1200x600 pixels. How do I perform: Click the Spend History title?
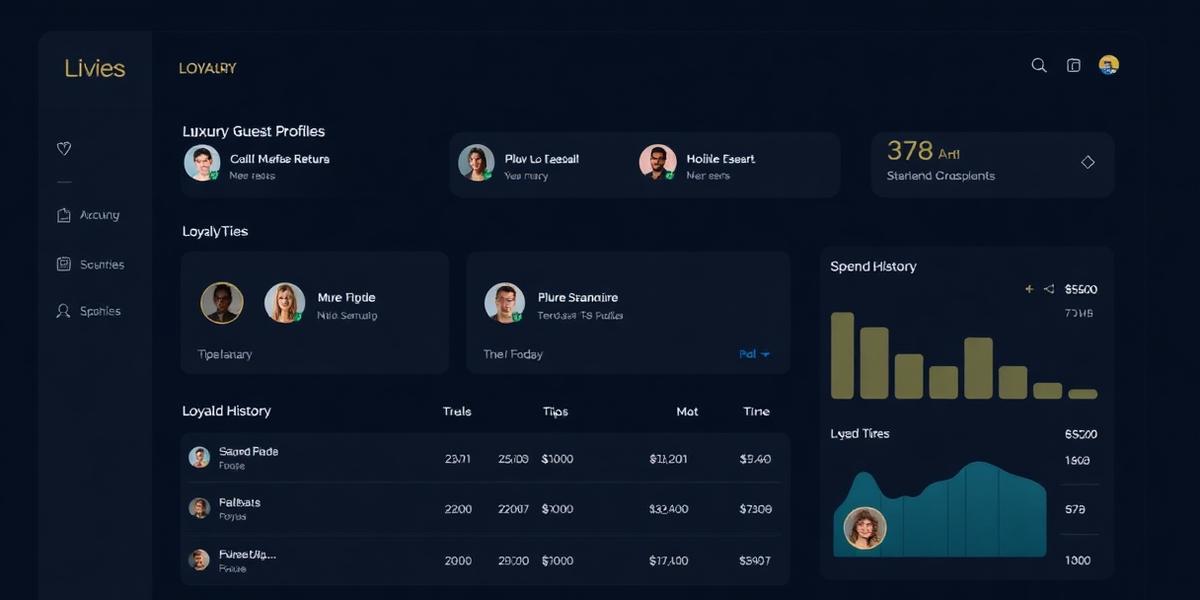pyautogui.click(x=873, y=266)
